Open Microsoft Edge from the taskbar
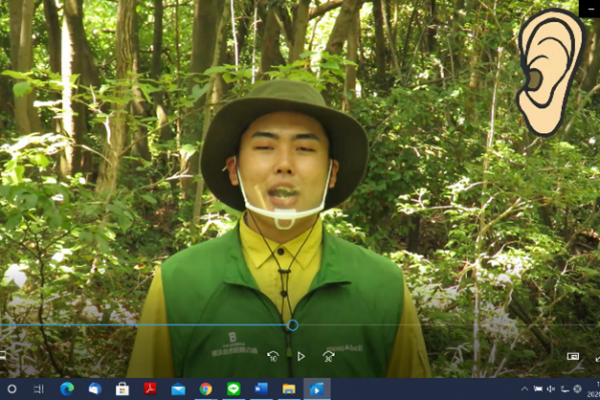 tap(67, 388)
